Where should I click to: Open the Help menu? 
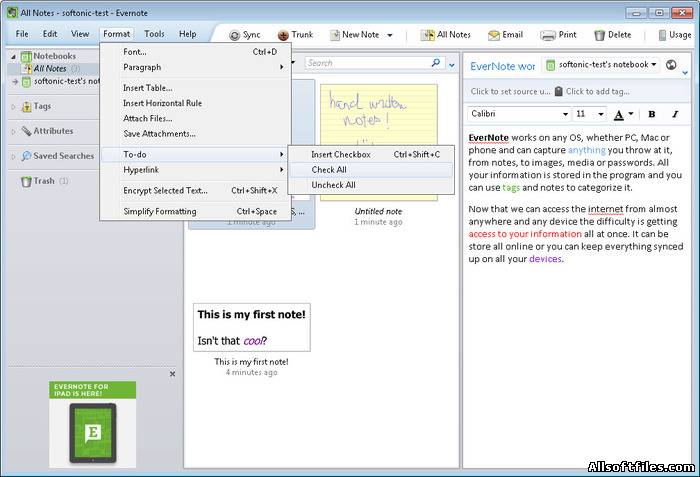188,34
